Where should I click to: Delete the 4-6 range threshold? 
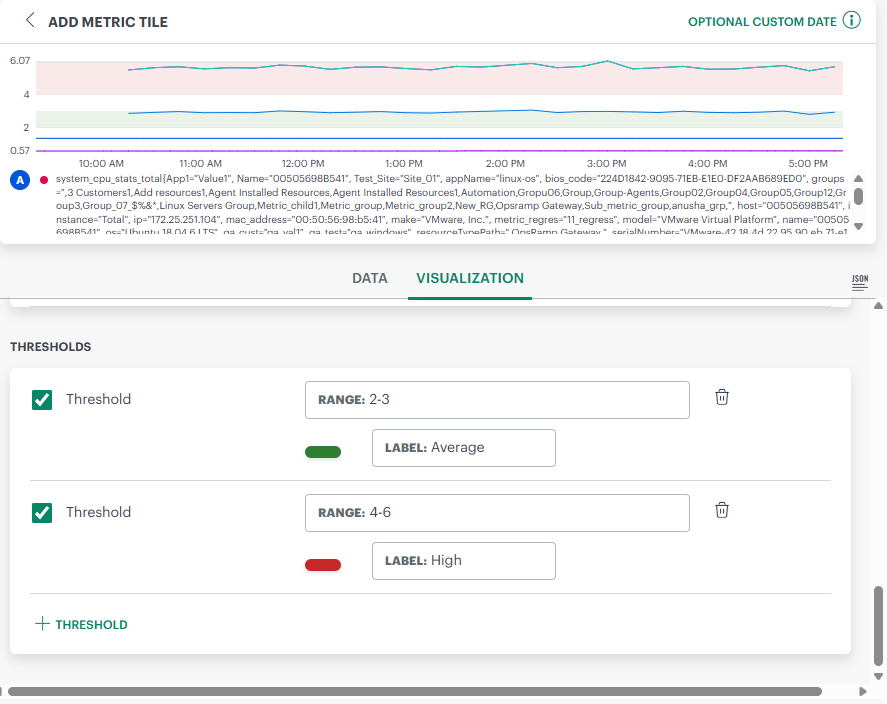[722, 510]
